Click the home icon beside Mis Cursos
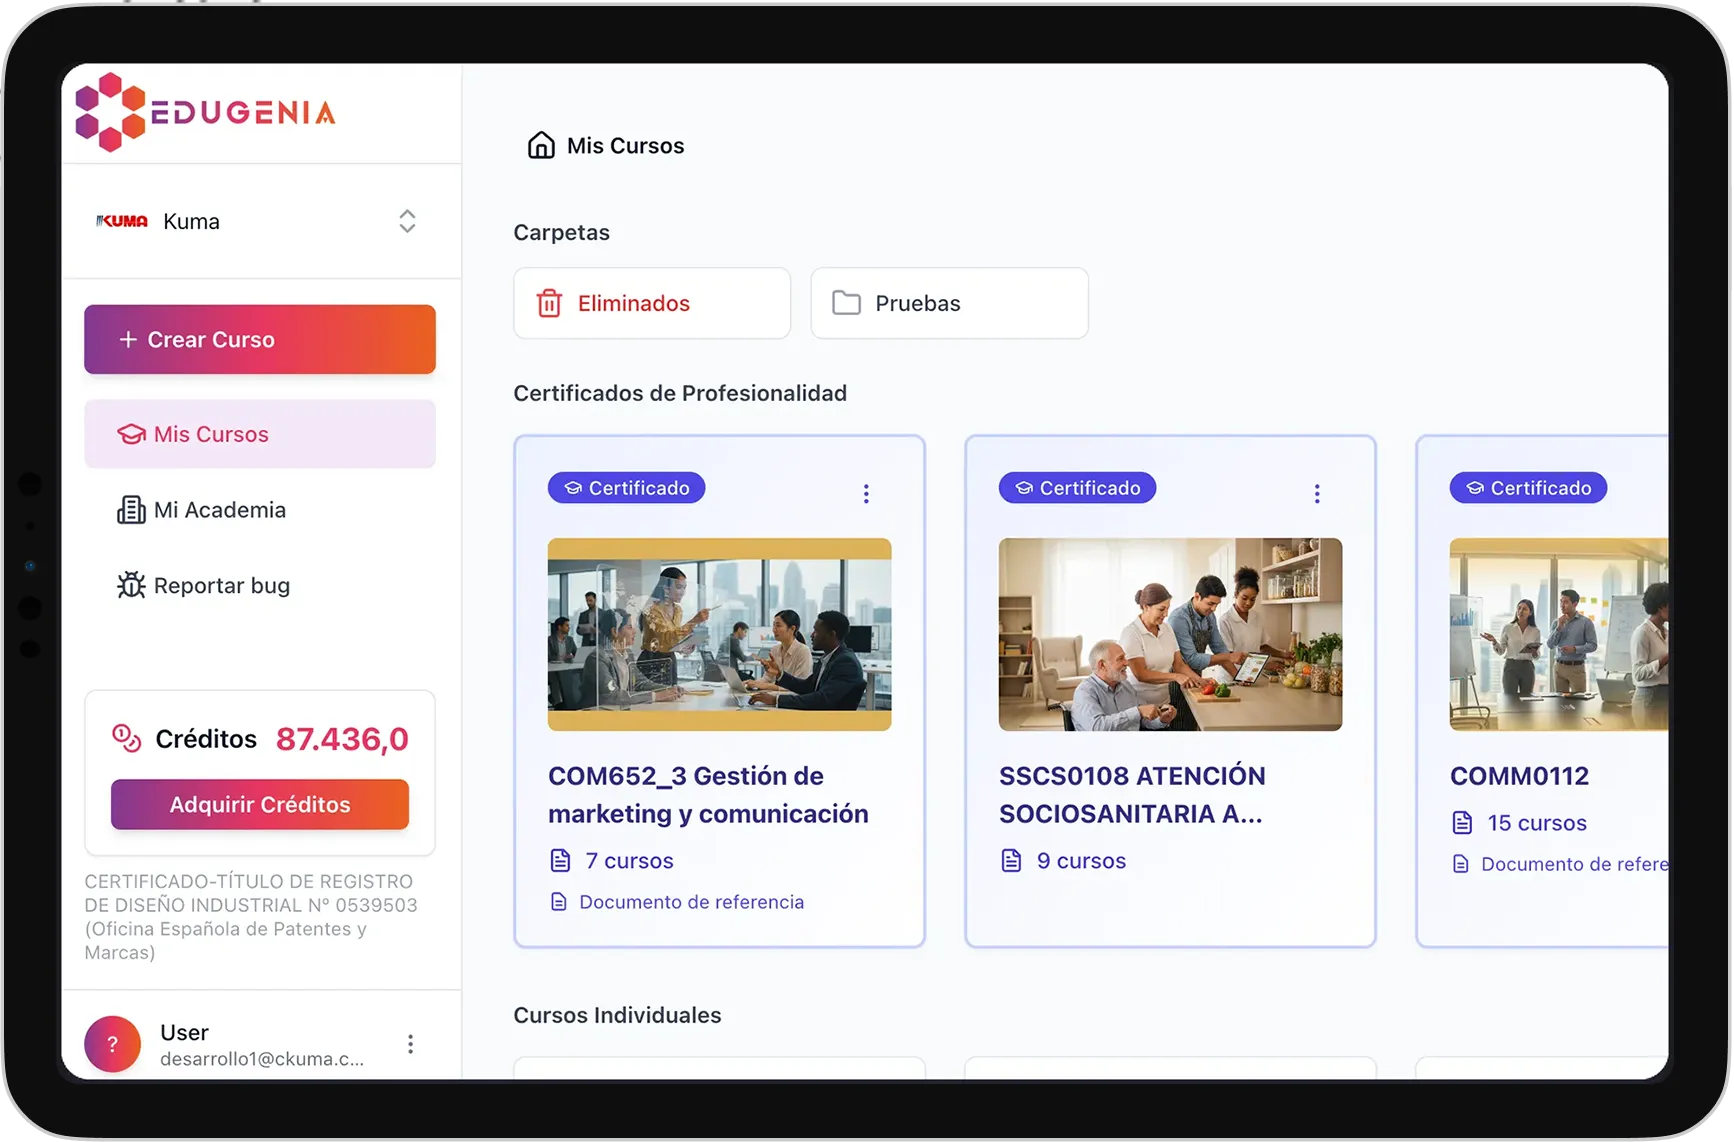This screenshot has width=1734, height=1142. tap(541, 146)
